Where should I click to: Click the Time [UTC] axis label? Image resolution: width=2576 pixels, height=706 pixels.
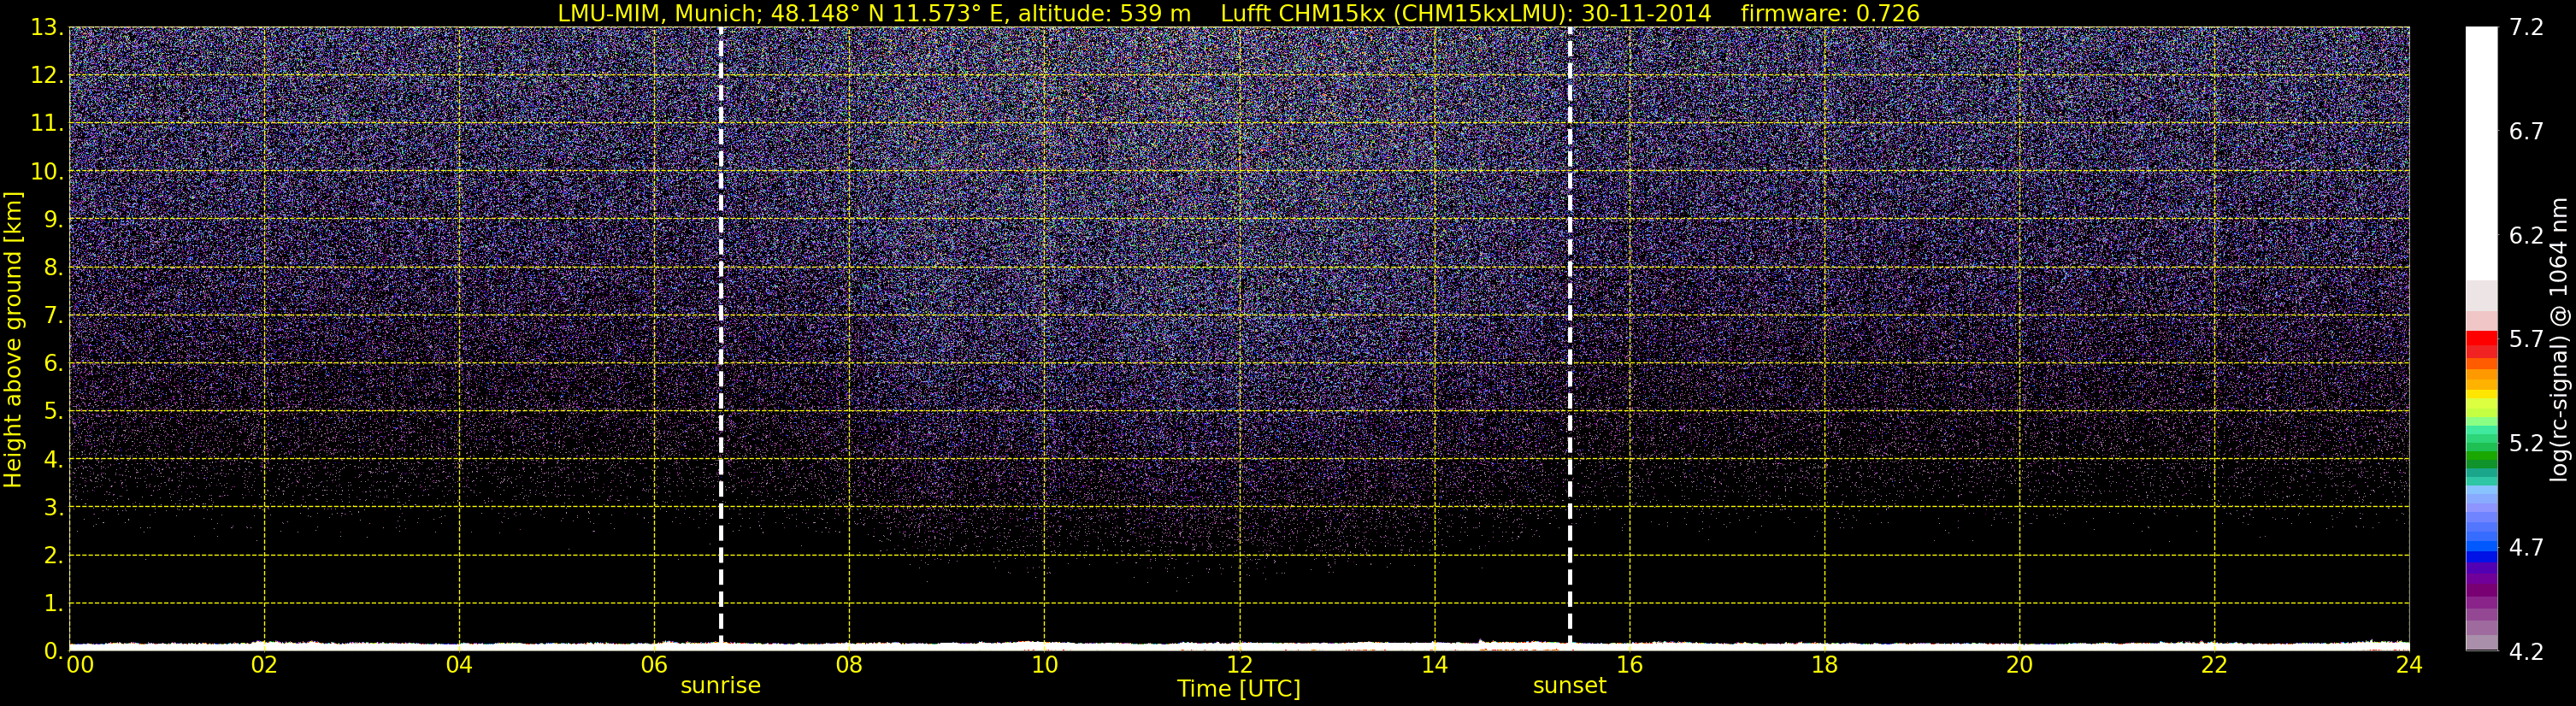[1238, 689]
